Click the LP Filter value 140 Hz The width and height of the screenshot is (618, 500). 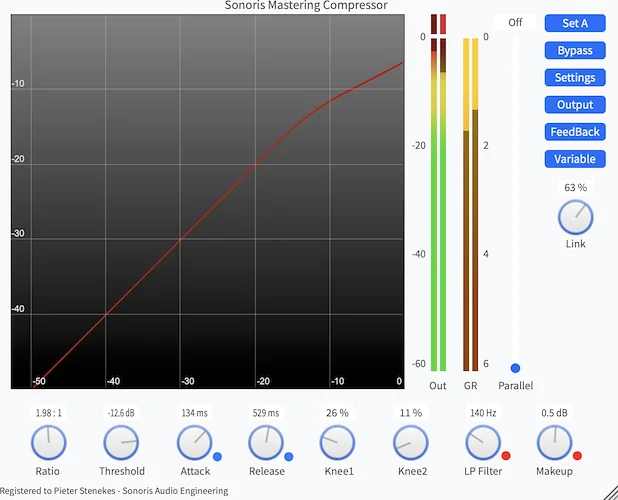(x=483, y=413)
